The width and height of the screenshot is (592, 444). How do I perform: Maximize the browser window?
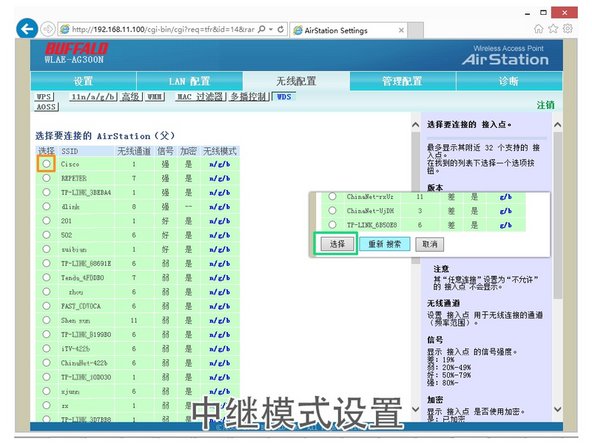coord(543,12)
